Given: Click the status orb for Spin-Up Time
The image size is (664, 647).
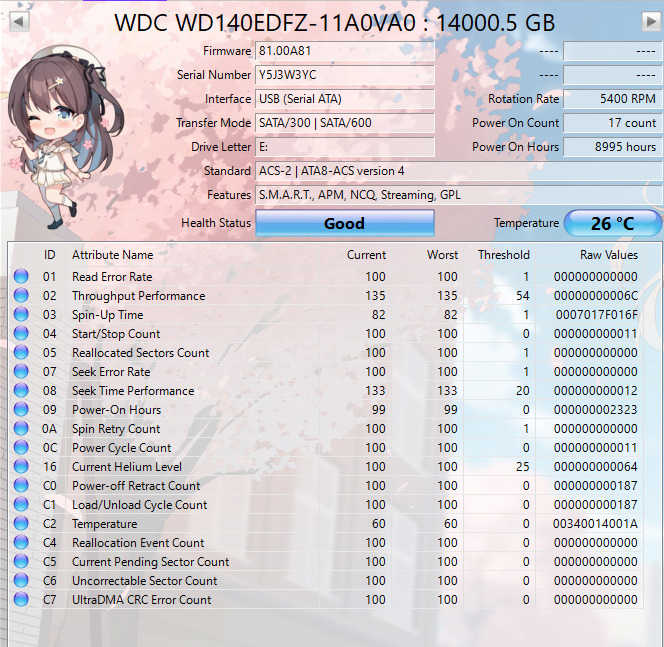Looking at the screenshot, I should (x=21, y=314).
